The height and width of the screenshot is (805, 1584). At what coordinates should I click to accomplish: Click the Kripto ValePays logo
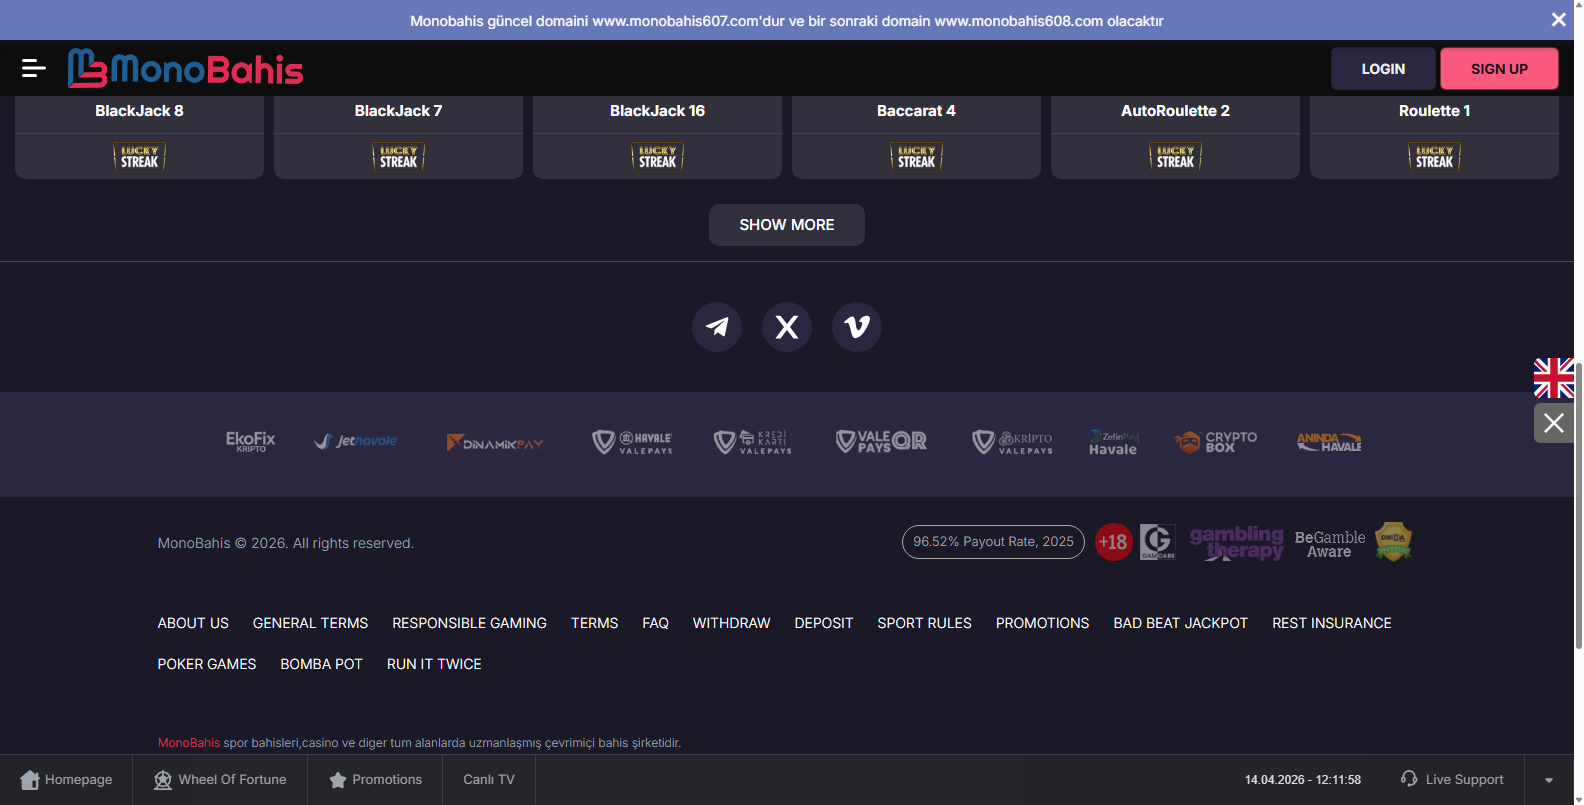1013,442
